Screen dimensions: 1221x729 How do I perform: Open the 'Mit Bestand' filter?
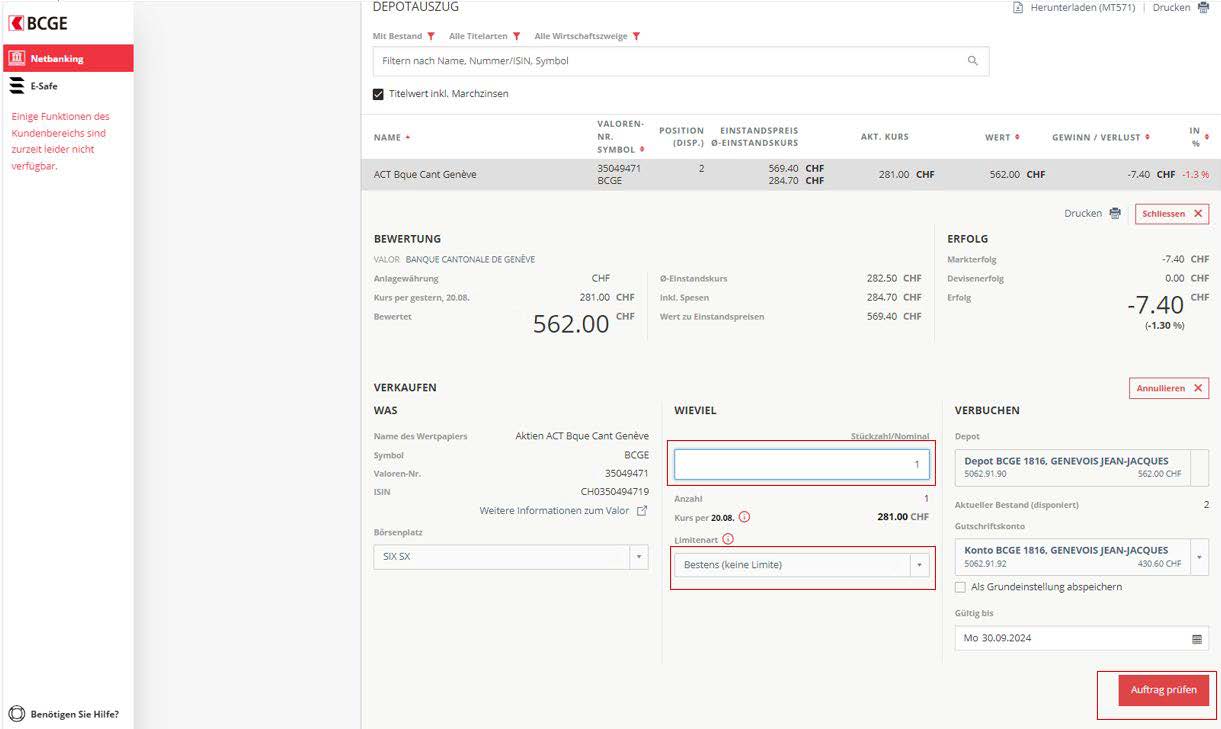pos(404,36)
